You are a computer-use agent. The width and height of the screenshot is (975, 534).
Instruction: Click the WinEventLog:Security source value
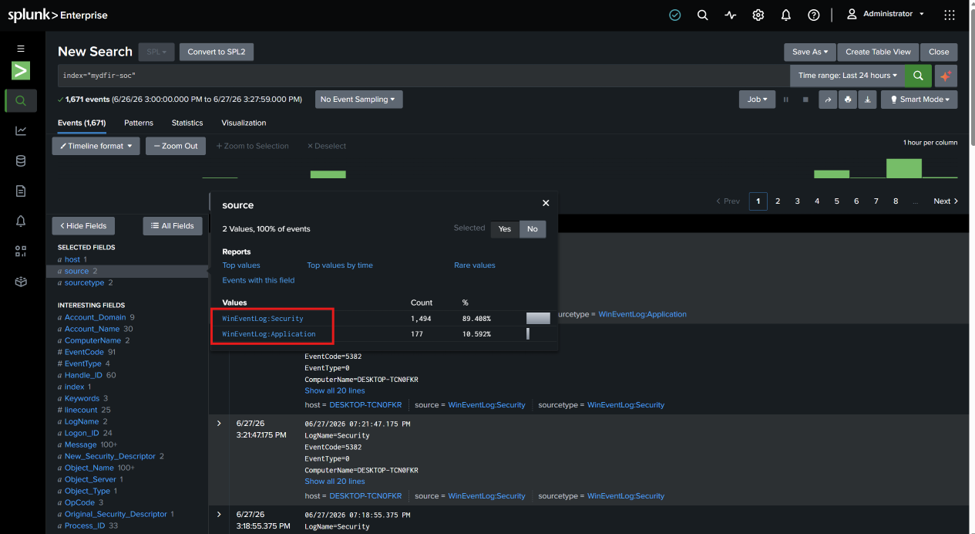262,318
